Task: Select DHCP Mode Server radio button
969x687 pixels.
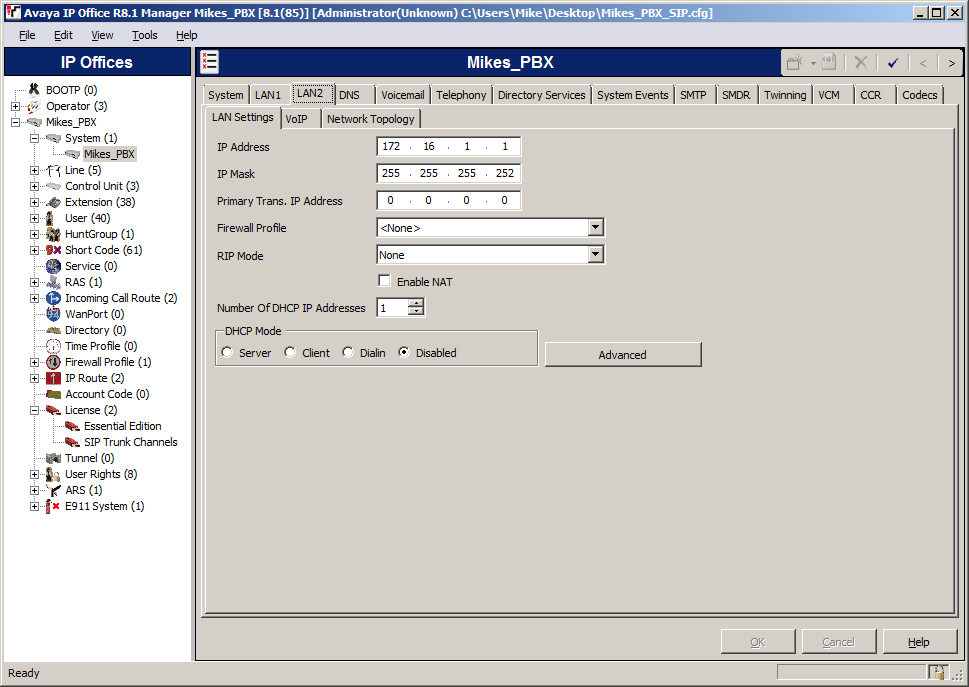Action: click(x=227, y=352)
